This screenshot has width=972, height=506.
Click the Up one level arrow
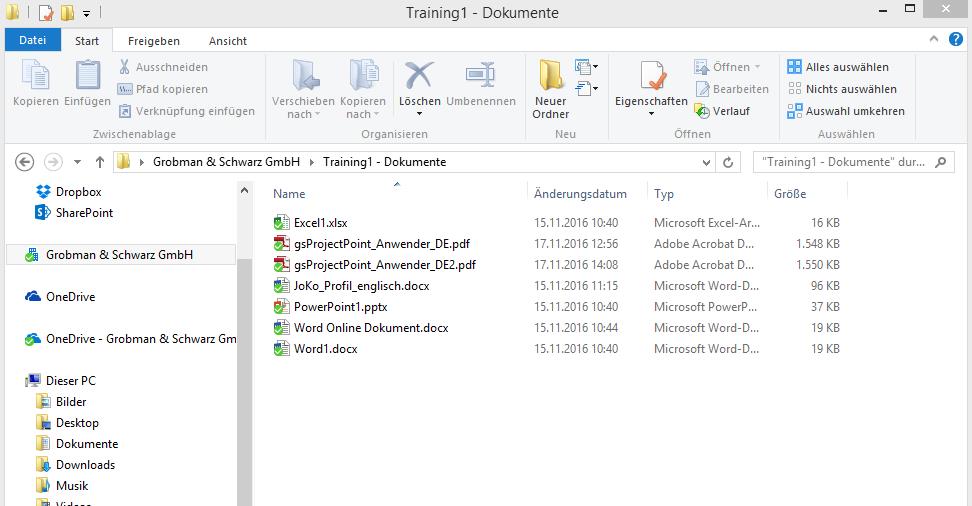pyautogui.click(x=100, y=162)
